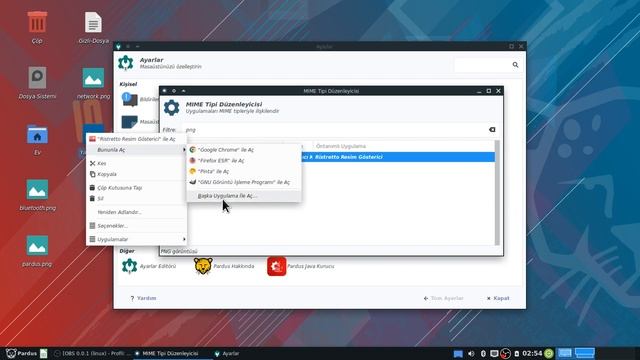Click the MIME Tipi Düzenleyicisi gear icon

[171, 108]
